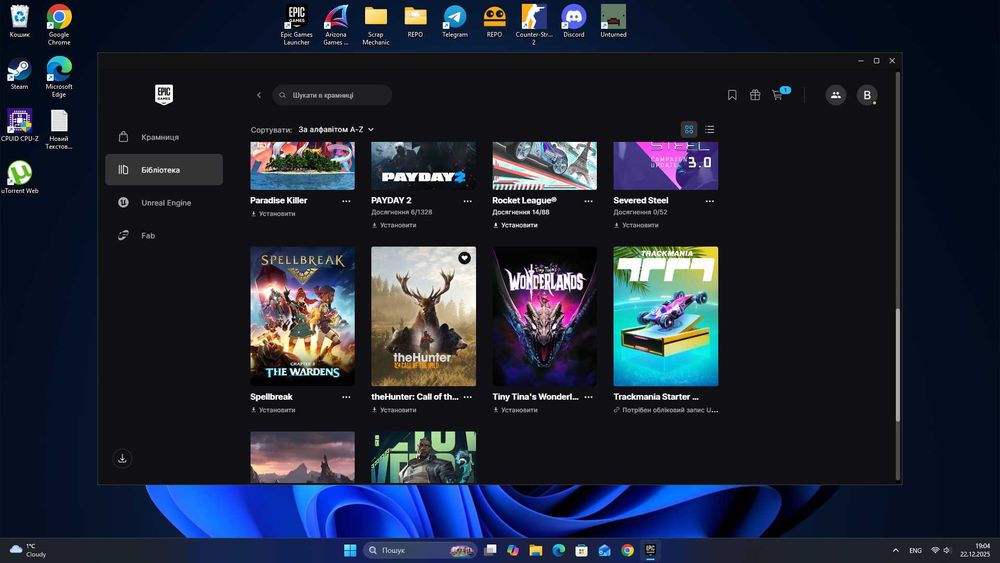This screenshot has width=1000, height=563.
Task: Open the Крамниця store tab
Action: (x=164, y=137)
